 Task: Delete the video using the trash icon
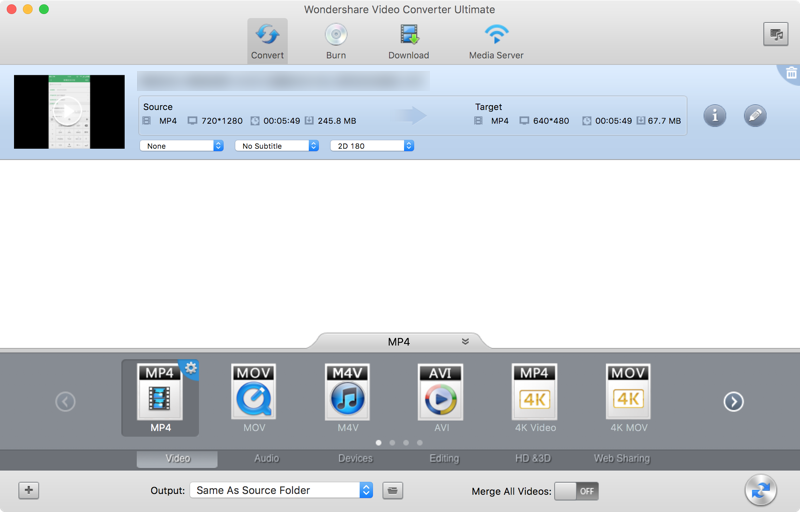[791, 73]
